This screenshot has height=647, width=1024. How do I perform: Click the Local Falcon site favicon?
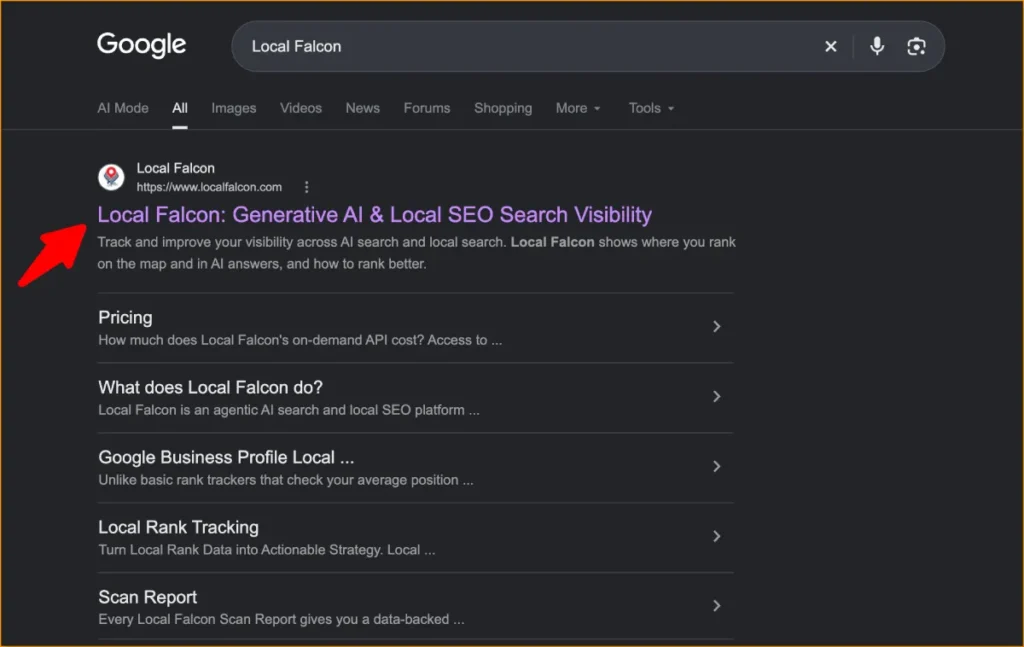click(x=111, y=177)
